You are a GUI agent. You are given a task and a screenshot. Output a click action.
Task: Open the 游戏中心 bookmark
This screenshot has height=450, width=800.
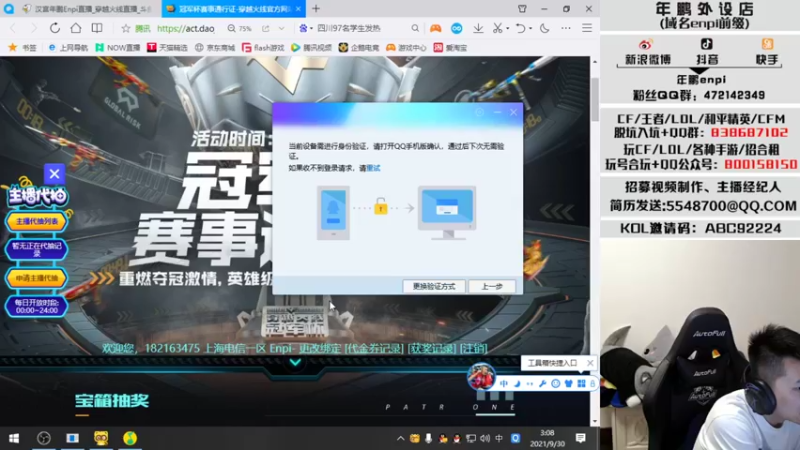[x=406, y=47]
